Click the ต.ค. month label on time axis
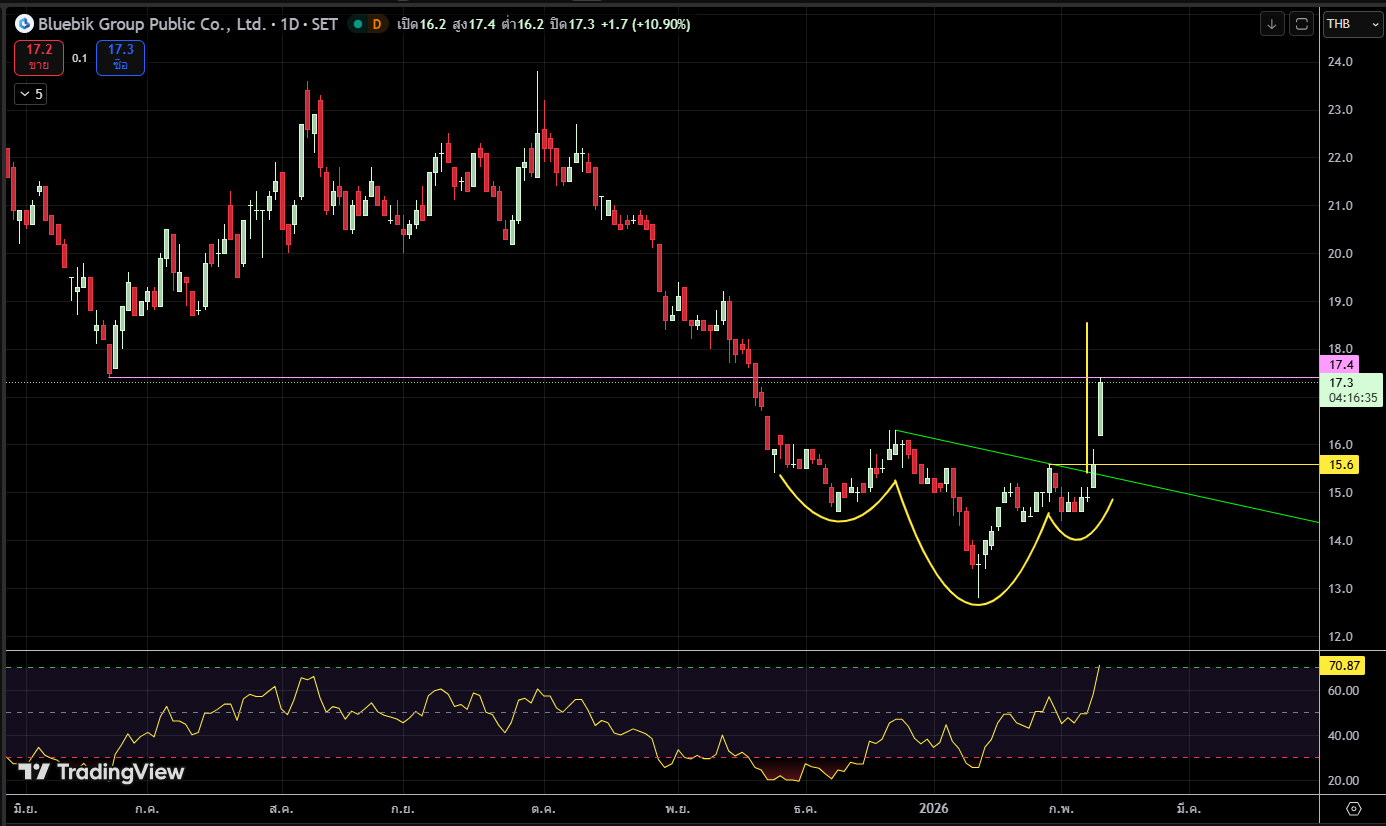The width and height of the screenshot is (1386, 826). tap(543, 807)
